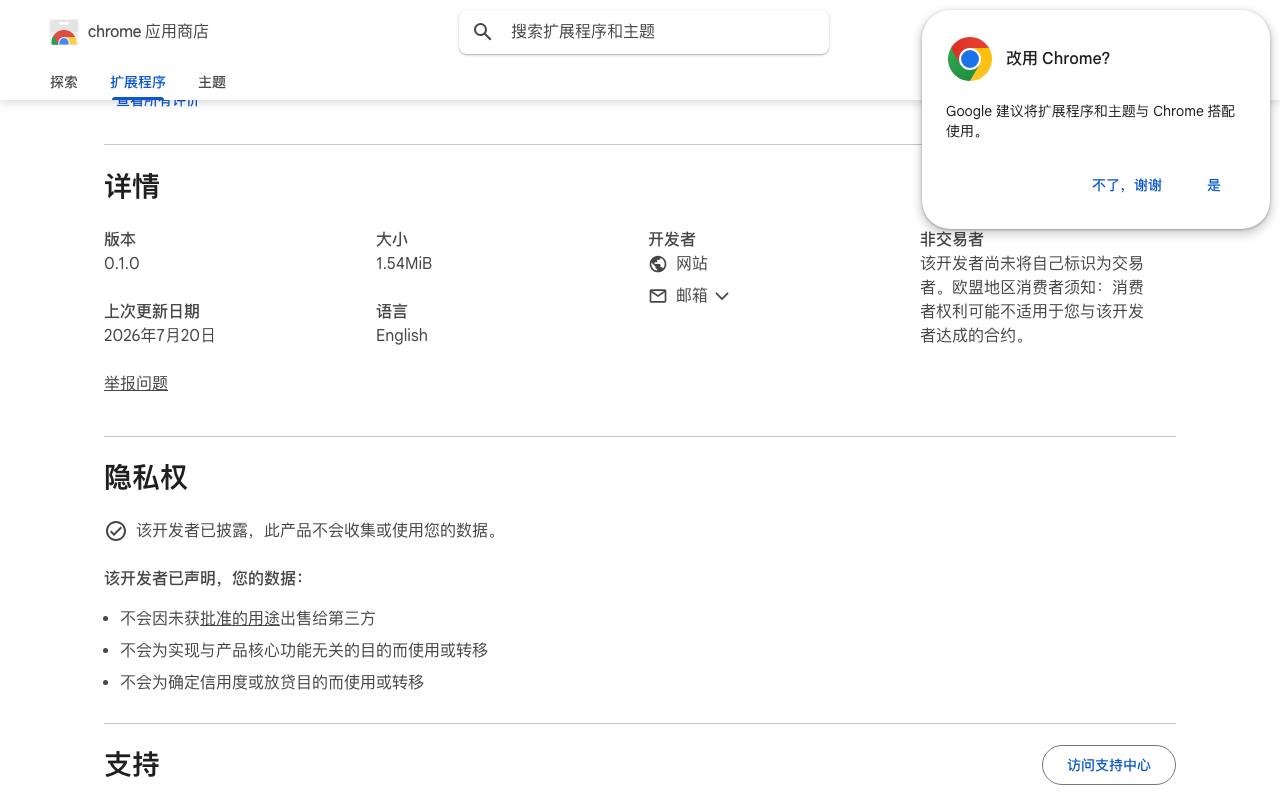
Task: Visit the developer 网站 link
Action: click(692, 264)
